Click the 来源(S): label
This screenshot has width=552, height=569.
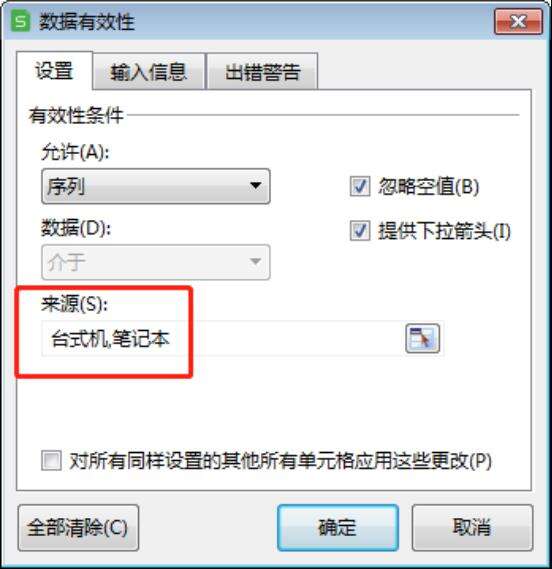74,303
